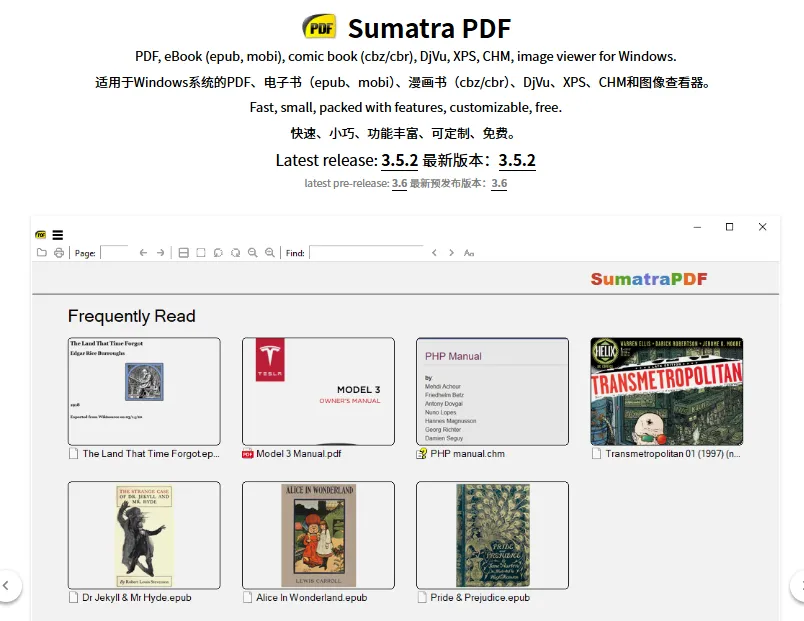Image resolution: width=804 pixels, height=621 pixels.
Task: Click the Frequently Read heading
Action: tap(131, 316)
